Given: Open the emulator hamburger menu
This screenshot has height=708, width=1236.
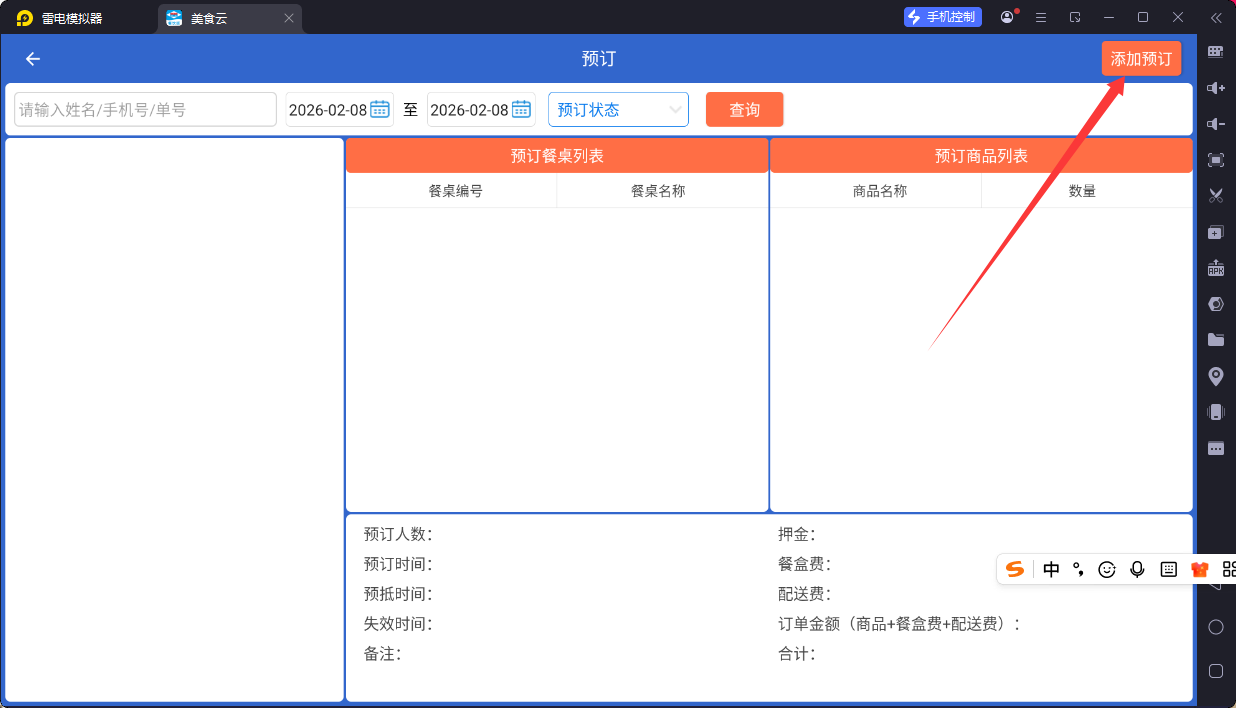Looking at the screenshot, I should 1041,18.
